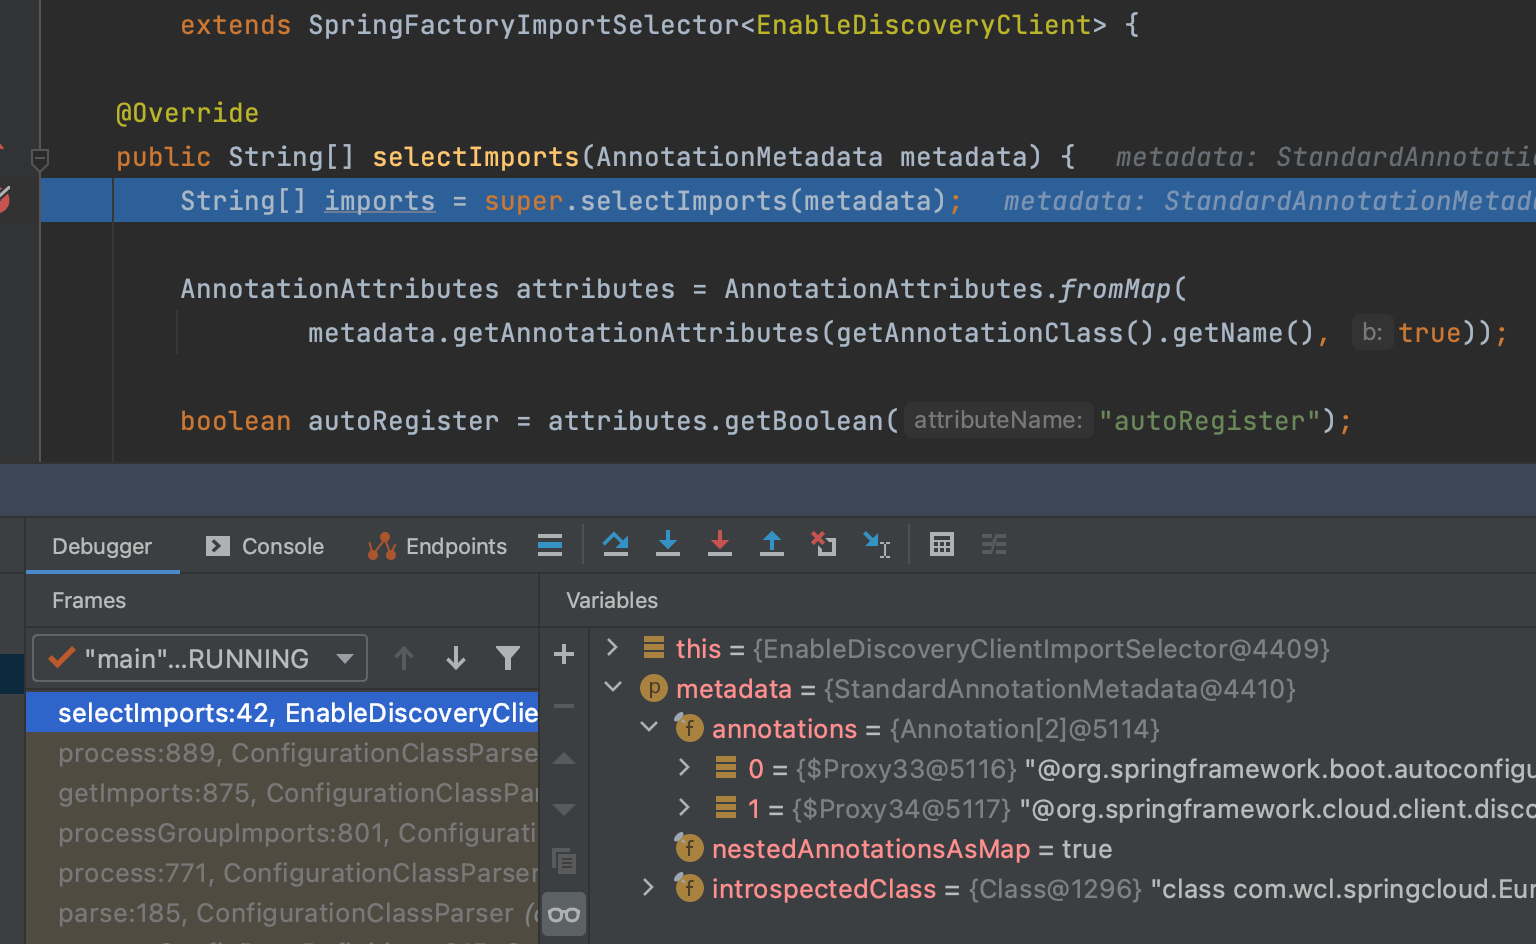
Task: Select frame getImports:875
Action: tap(282, 793)
